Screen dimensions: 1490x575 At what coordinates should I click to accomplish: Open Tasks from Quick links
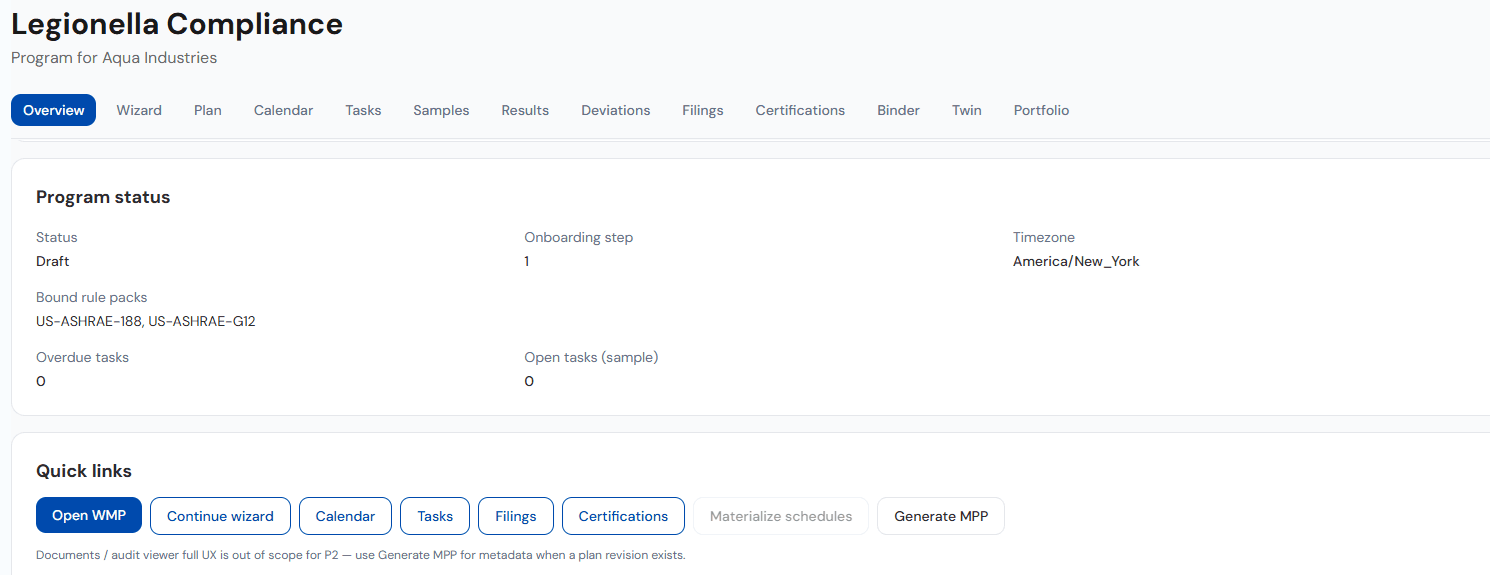coord(435,516)
